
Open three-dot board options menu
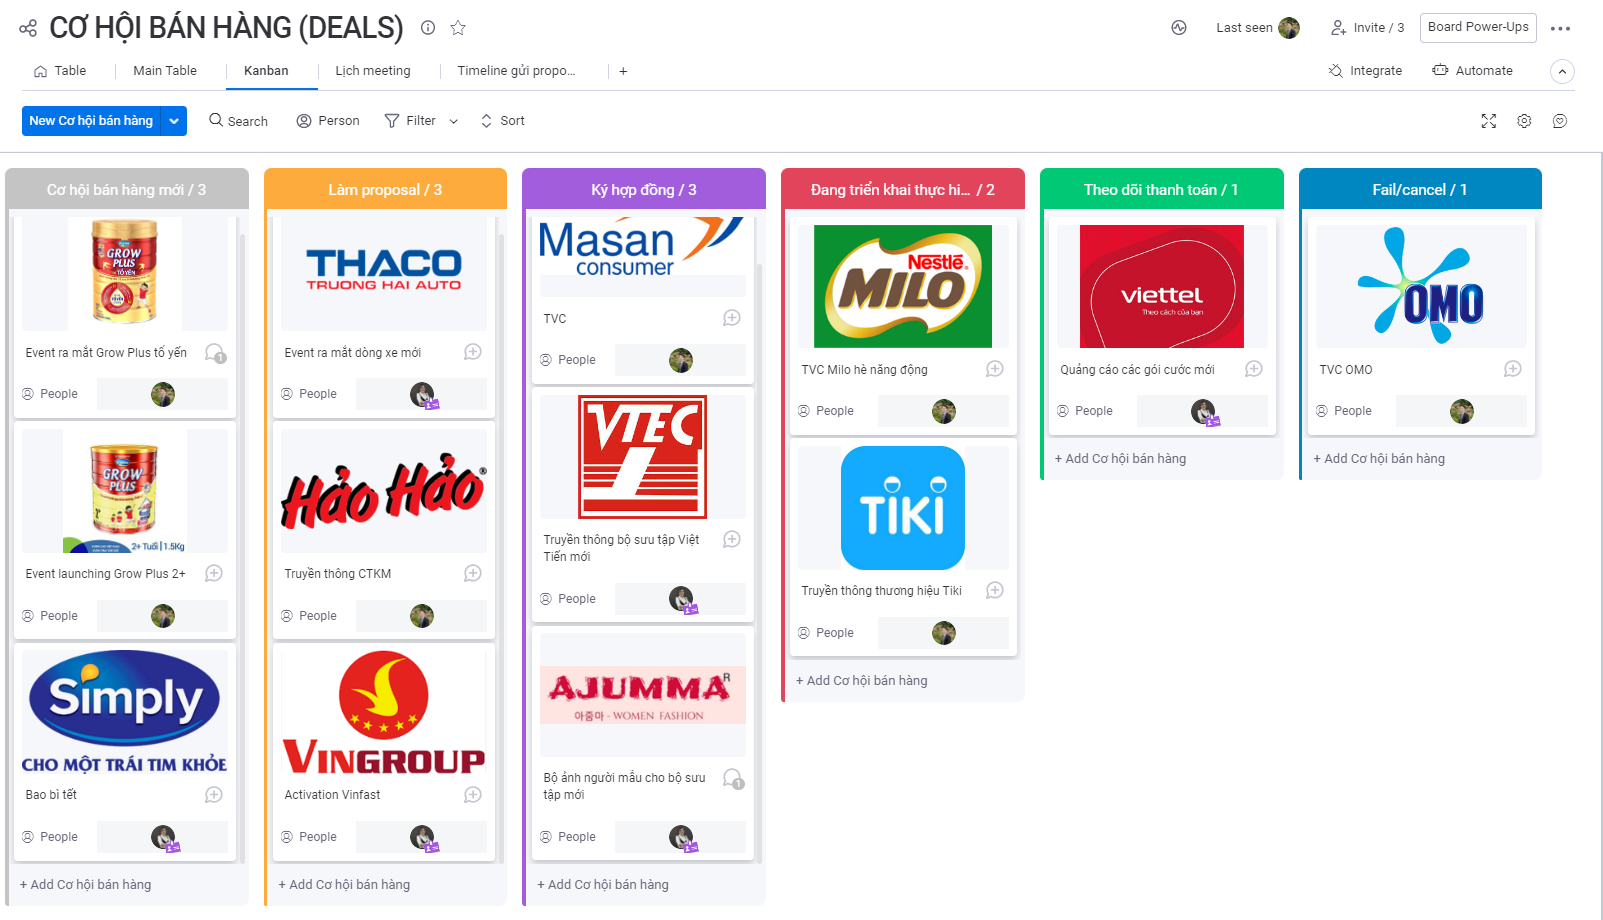point(1560,29)
